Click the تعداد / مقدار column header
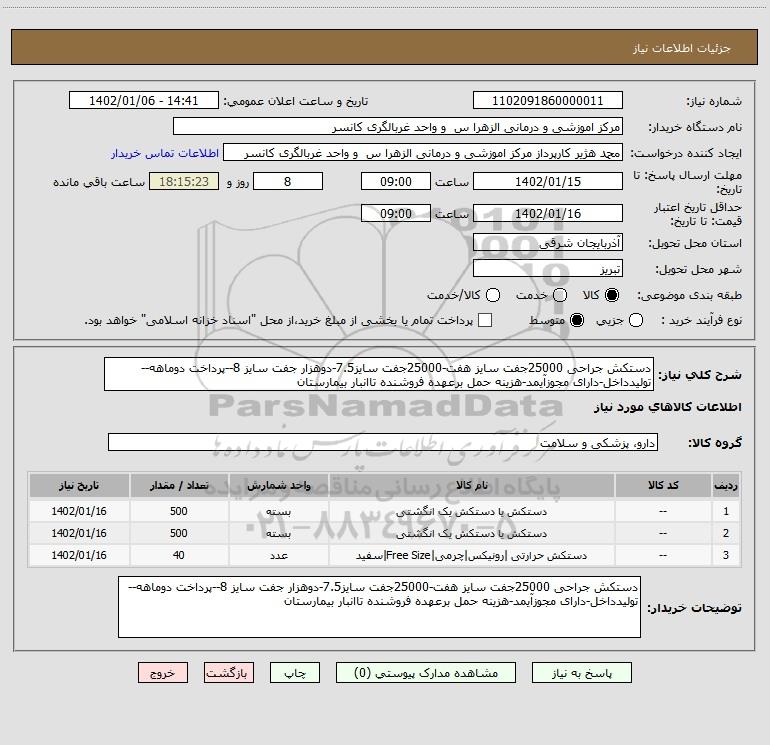The width and height of the screenshot is (770, 745). click(x=179, y=486)
